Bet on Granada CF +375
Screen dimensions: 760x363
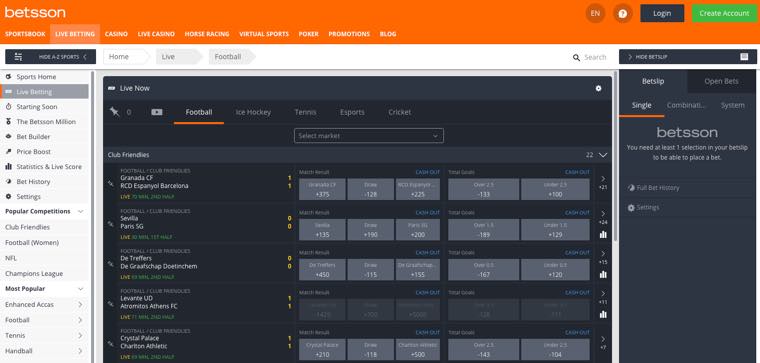(322, 189)
